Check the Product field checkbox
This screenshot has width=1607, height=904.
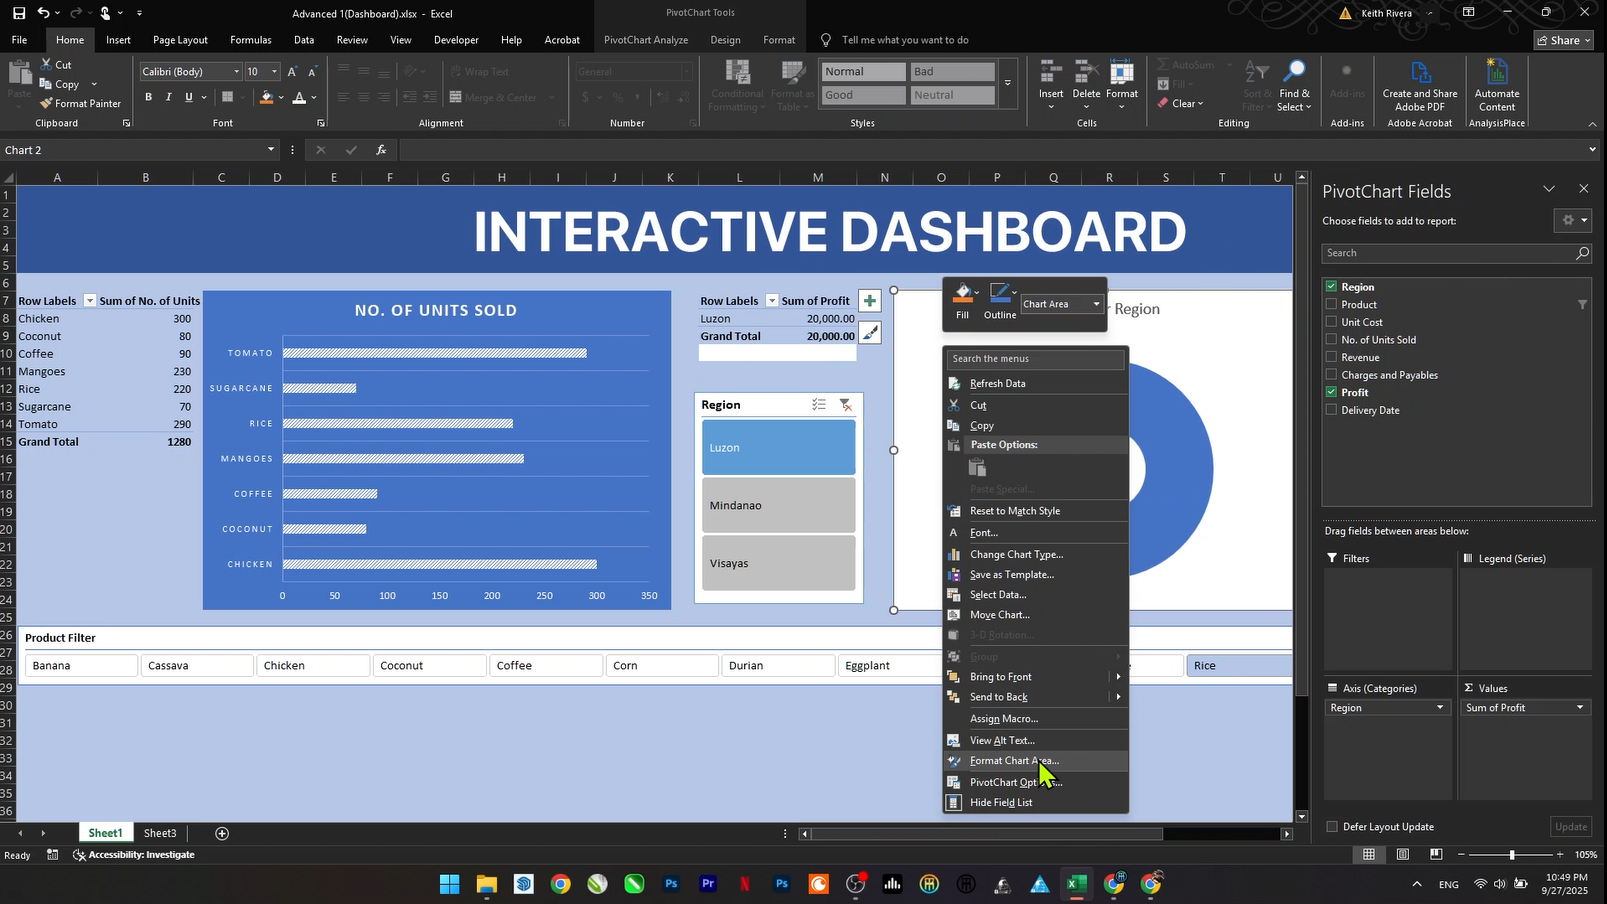tap(1331, 305)
